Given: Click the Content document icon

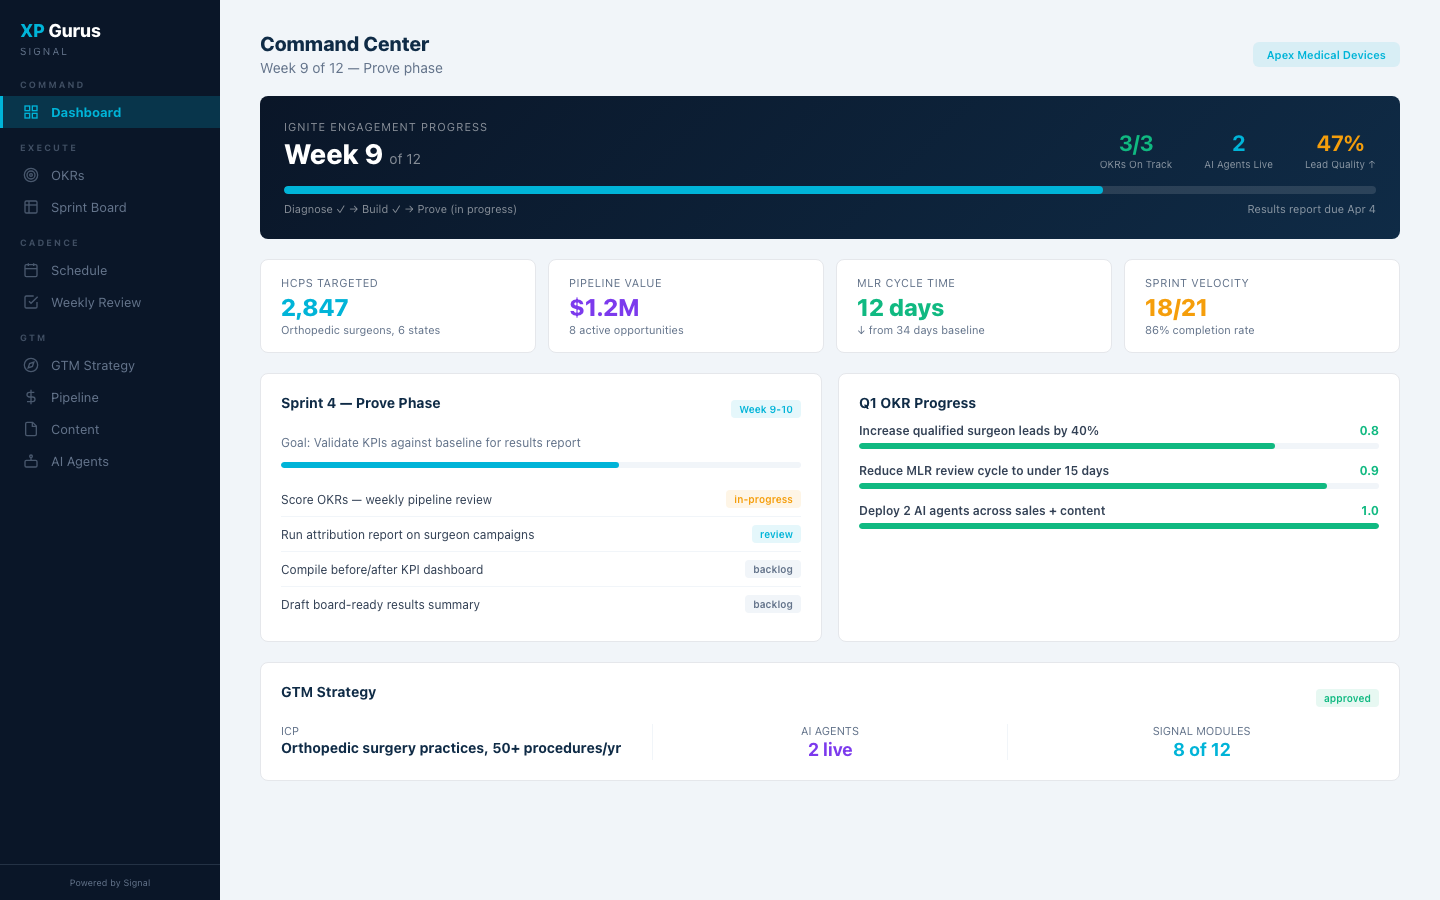Looking at the screenshot, I should click(30, 429).
